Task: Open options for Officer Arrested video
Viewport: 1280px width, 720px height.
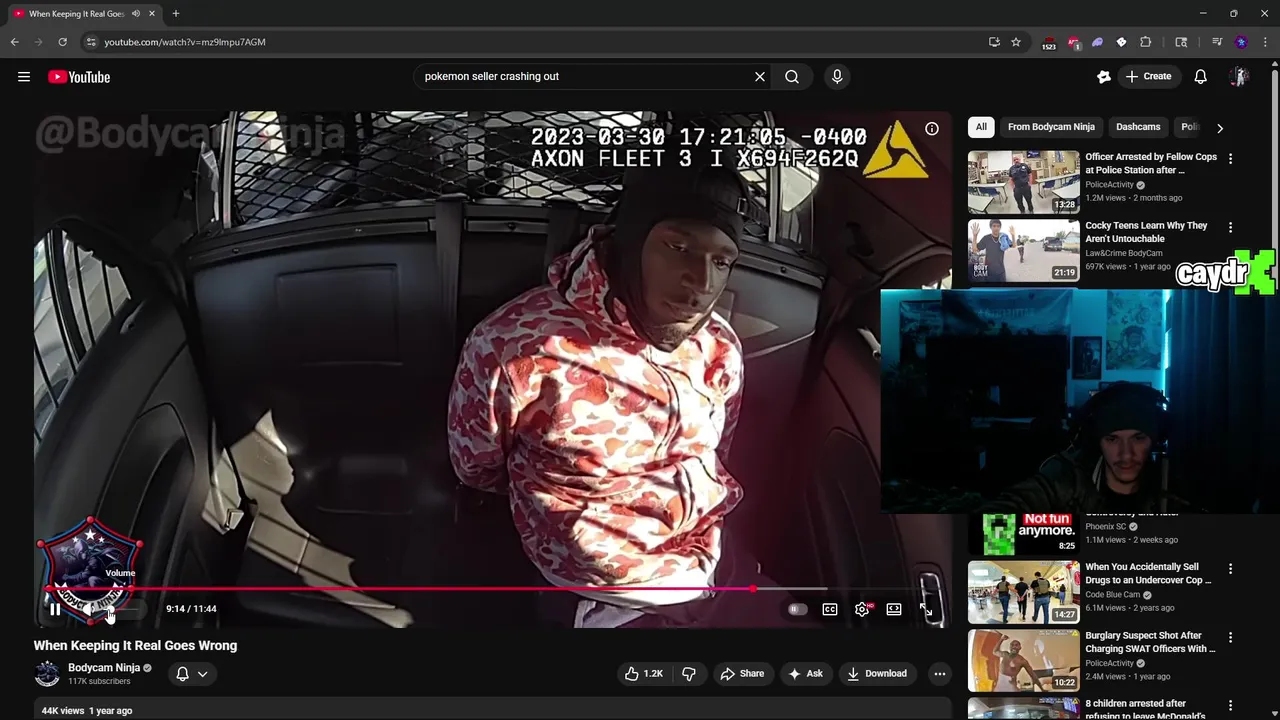Action: click(x=1230, y=158)
